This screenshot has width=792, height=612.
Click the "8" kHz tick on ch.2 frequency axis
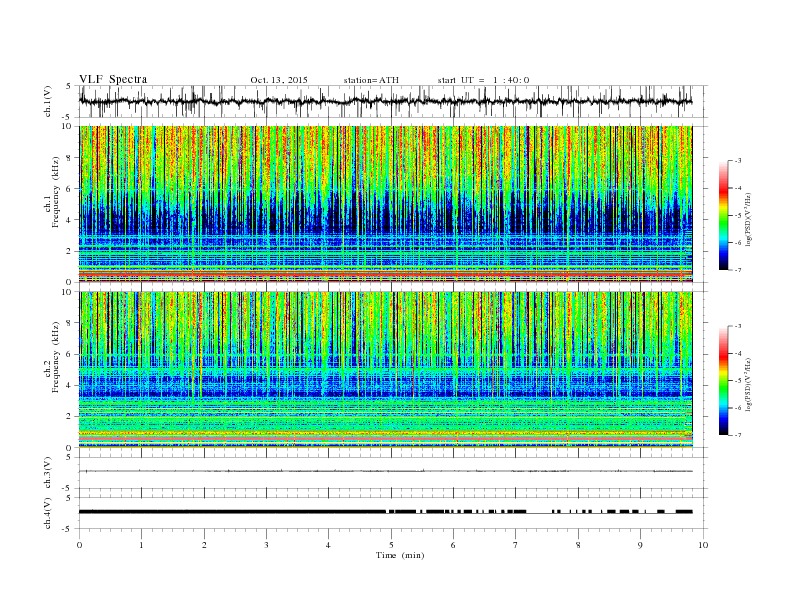(x=70, y=323)
